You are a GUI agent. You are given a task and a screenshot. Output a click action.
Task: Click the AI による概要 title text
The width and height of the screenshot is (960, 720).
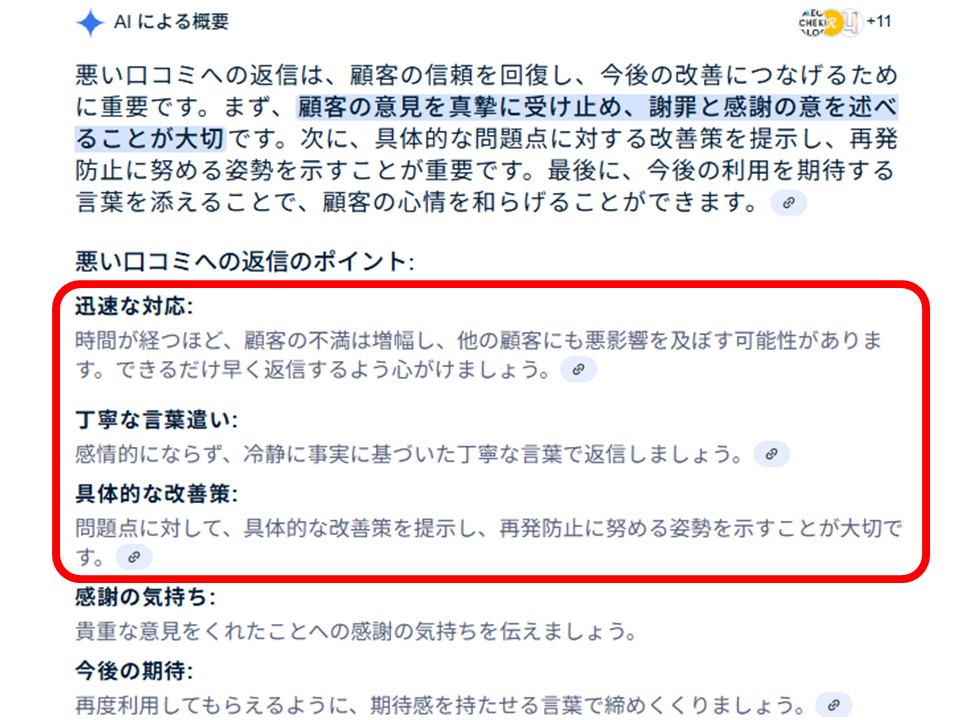171,22
